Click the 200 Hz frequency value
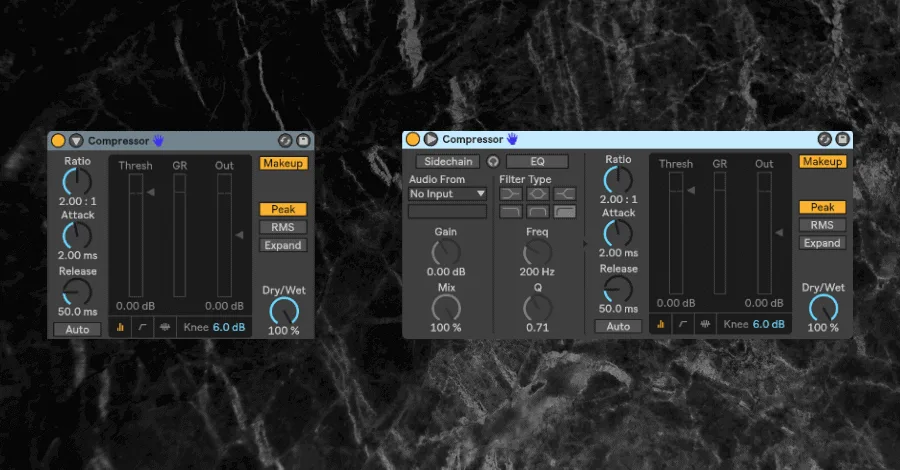Screen dimensions: 900x470 (x=537, y=272)
